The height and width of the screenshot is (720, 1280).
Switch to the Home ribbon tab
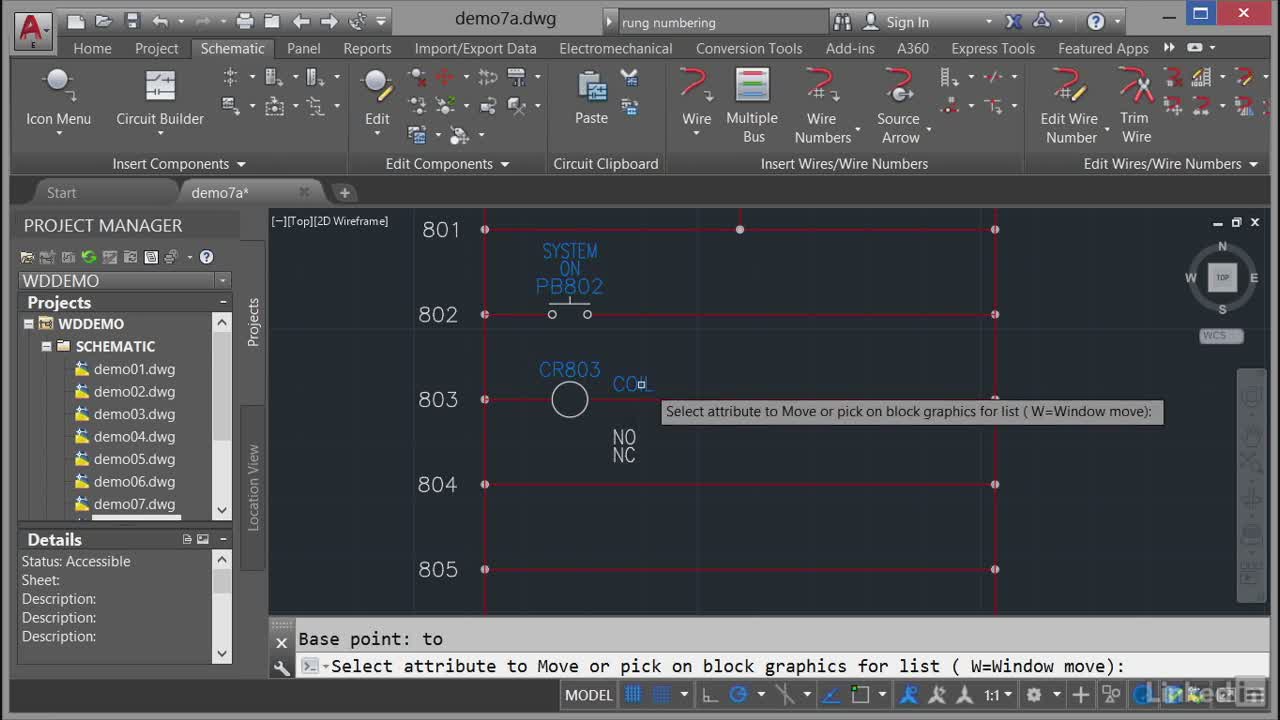pyautogui.click(x=92, y=48)
